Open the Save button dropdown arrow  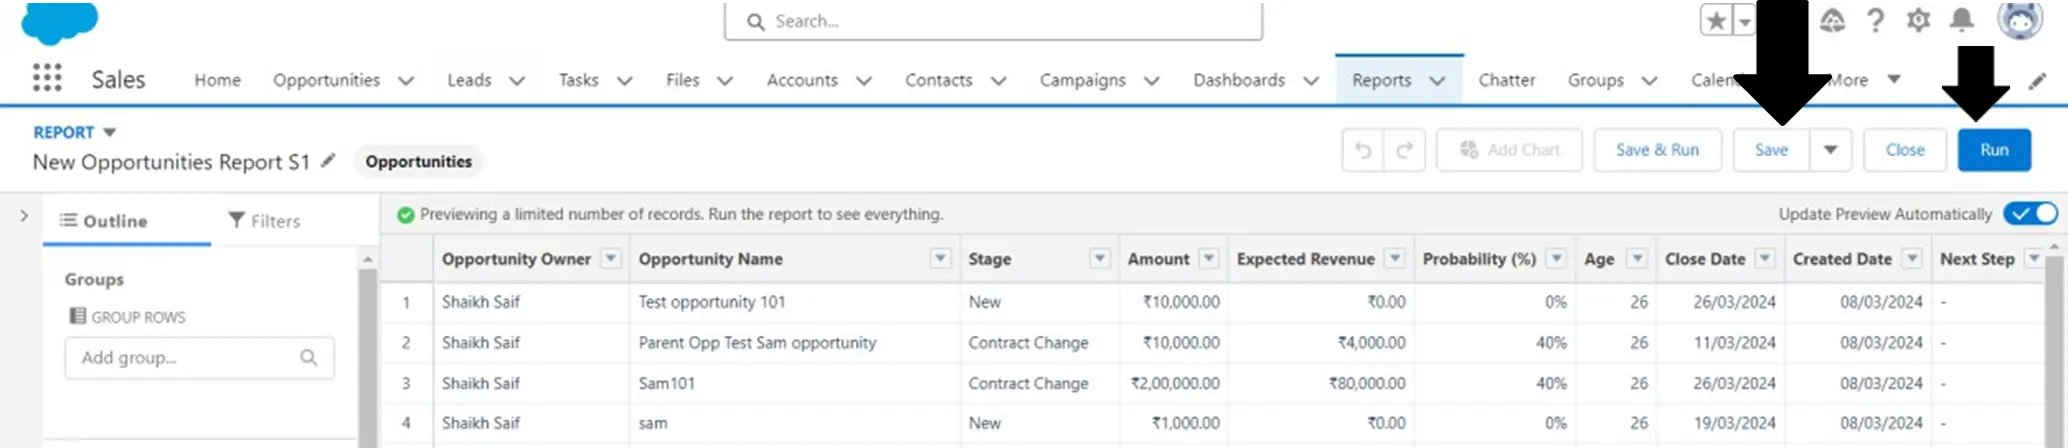1830,150
